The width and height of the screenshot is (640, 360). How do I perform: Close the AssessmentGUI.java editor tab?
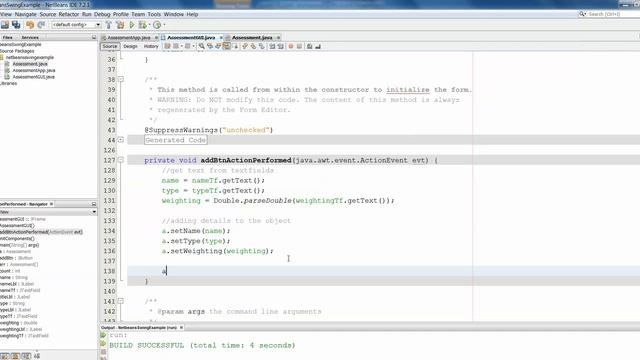point(221,38)
